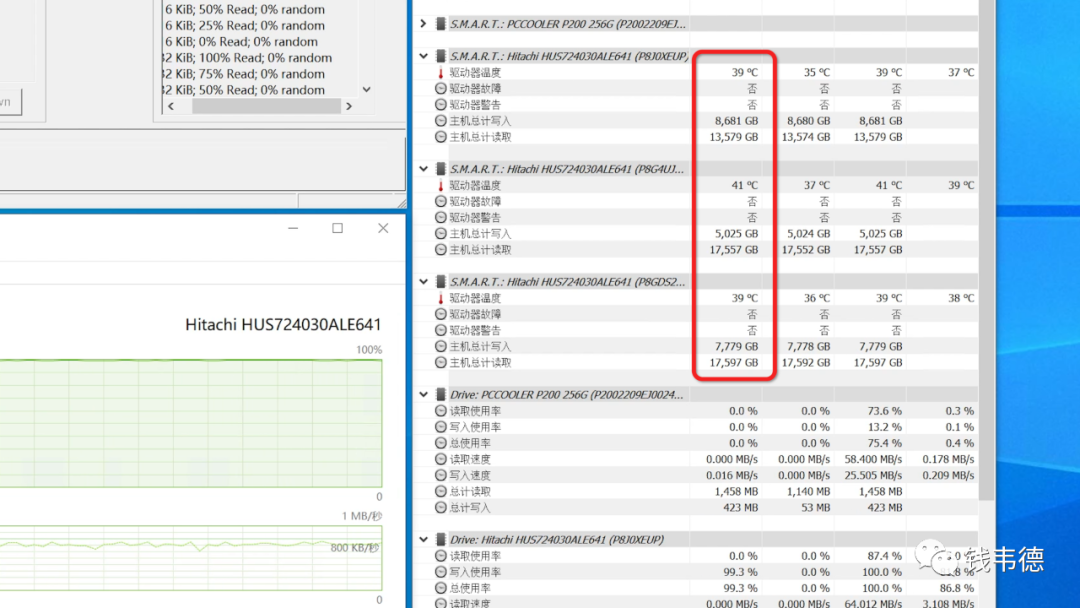
Task: Maximize the Task Manager window
Action: (x=338, y=228)
